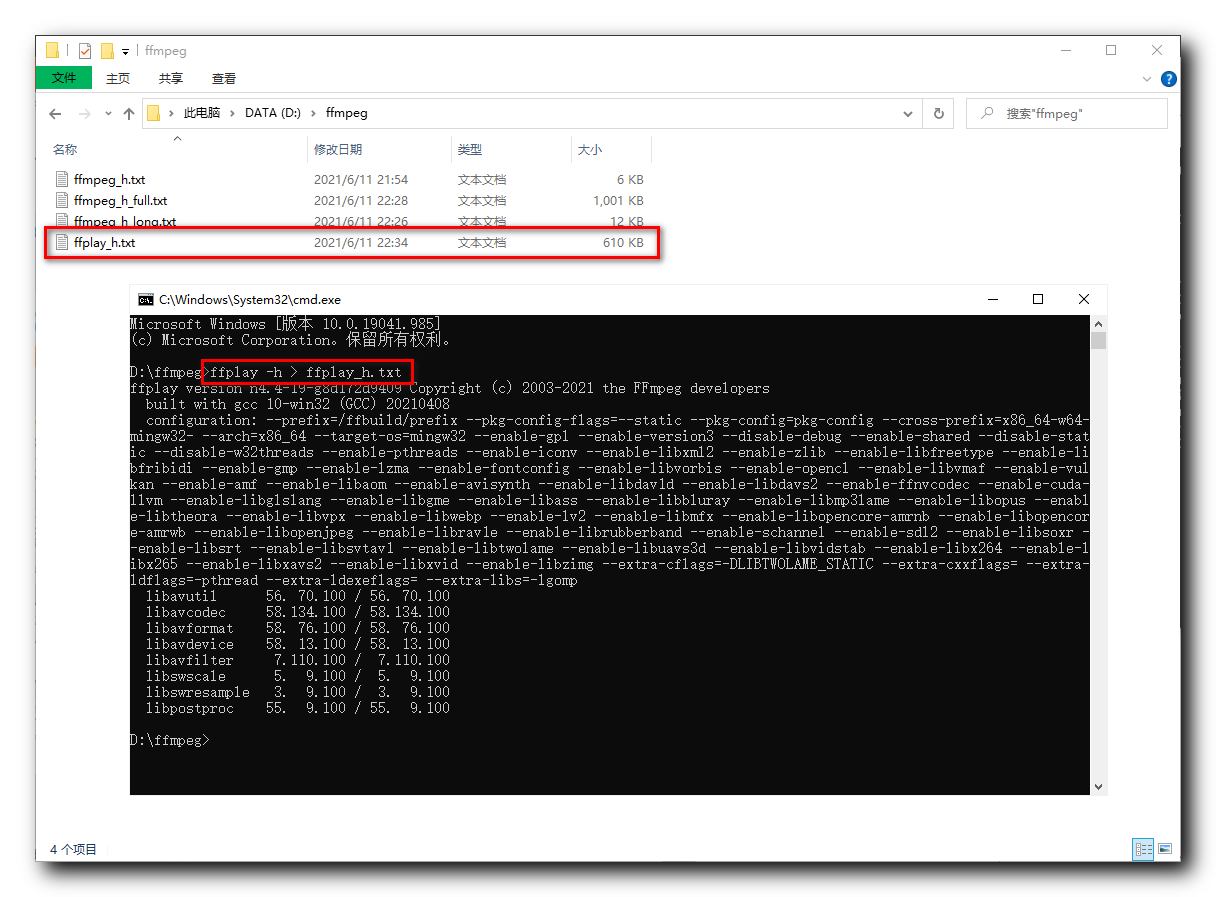
Task: Click 4 个项目 status bar text
Action: [73, 850]
